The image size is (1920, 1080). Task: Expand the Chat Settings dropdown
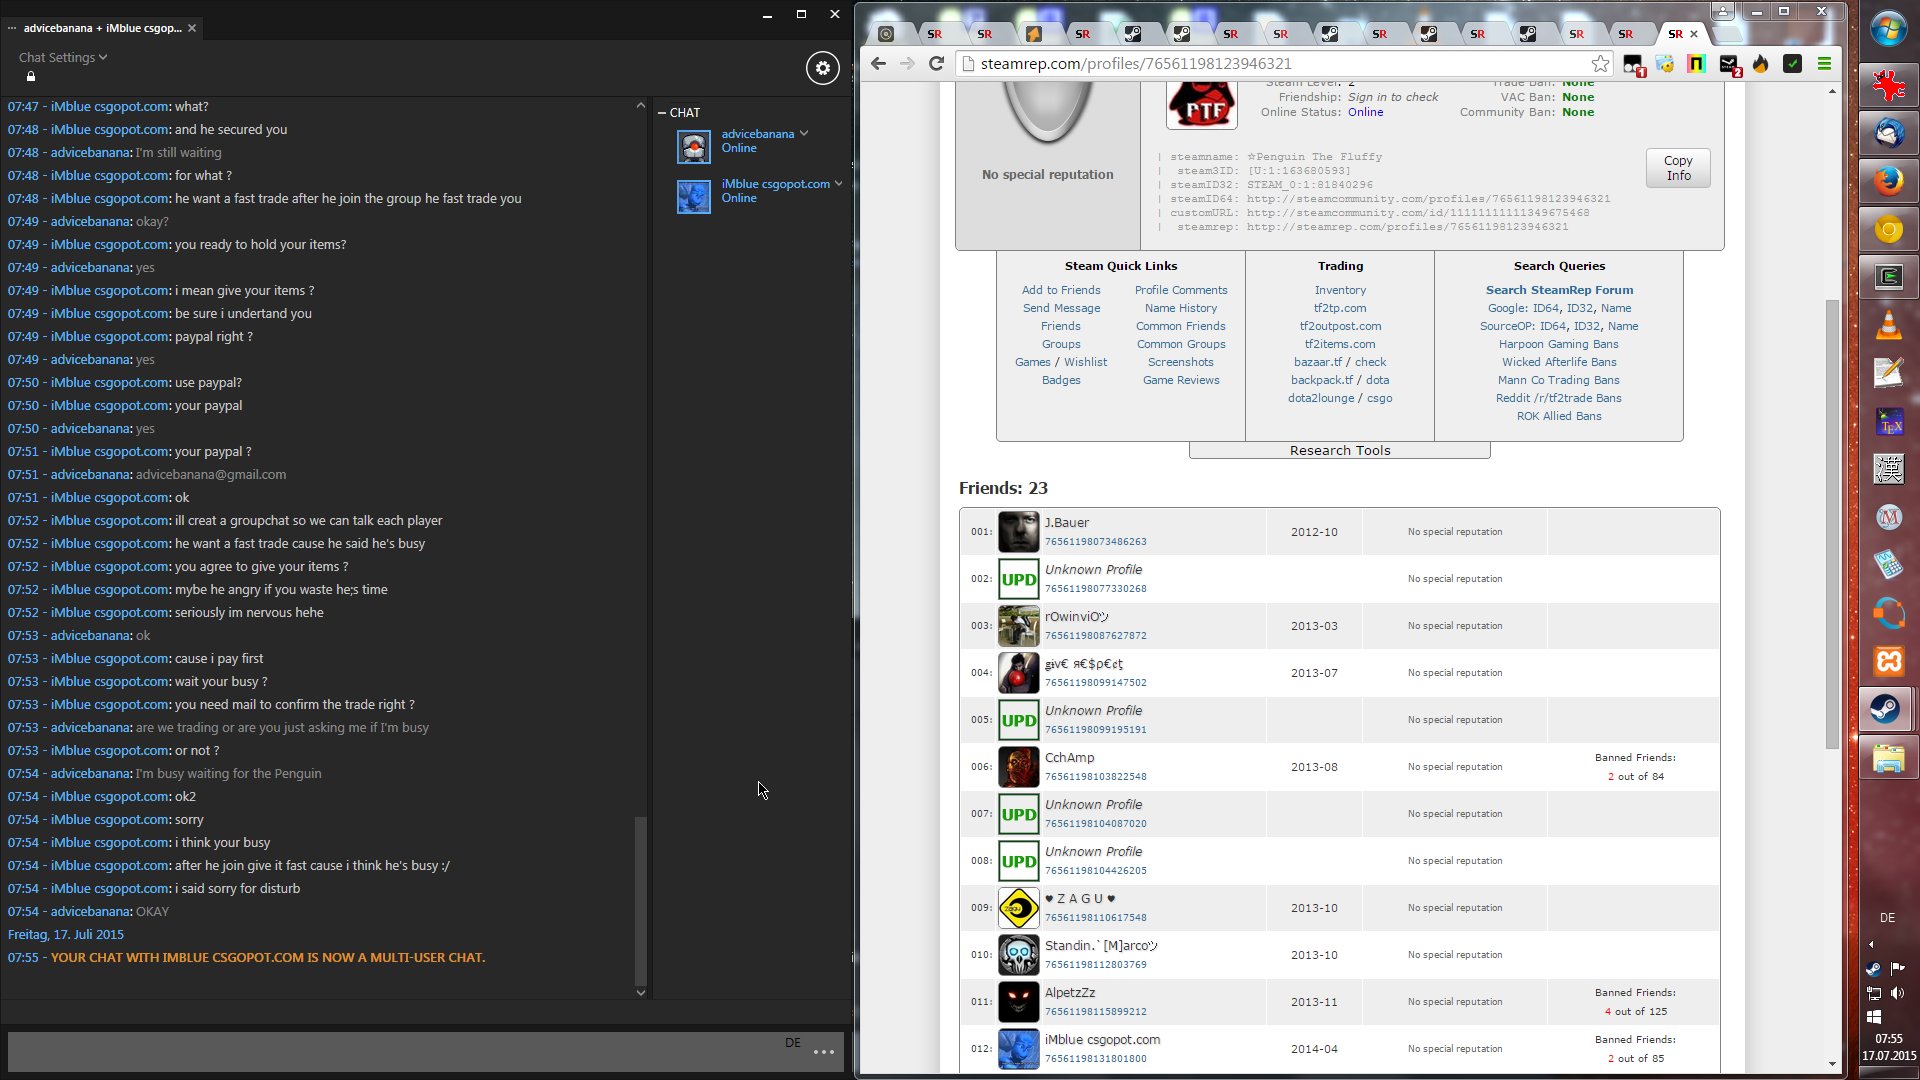(x=63, y=58)
